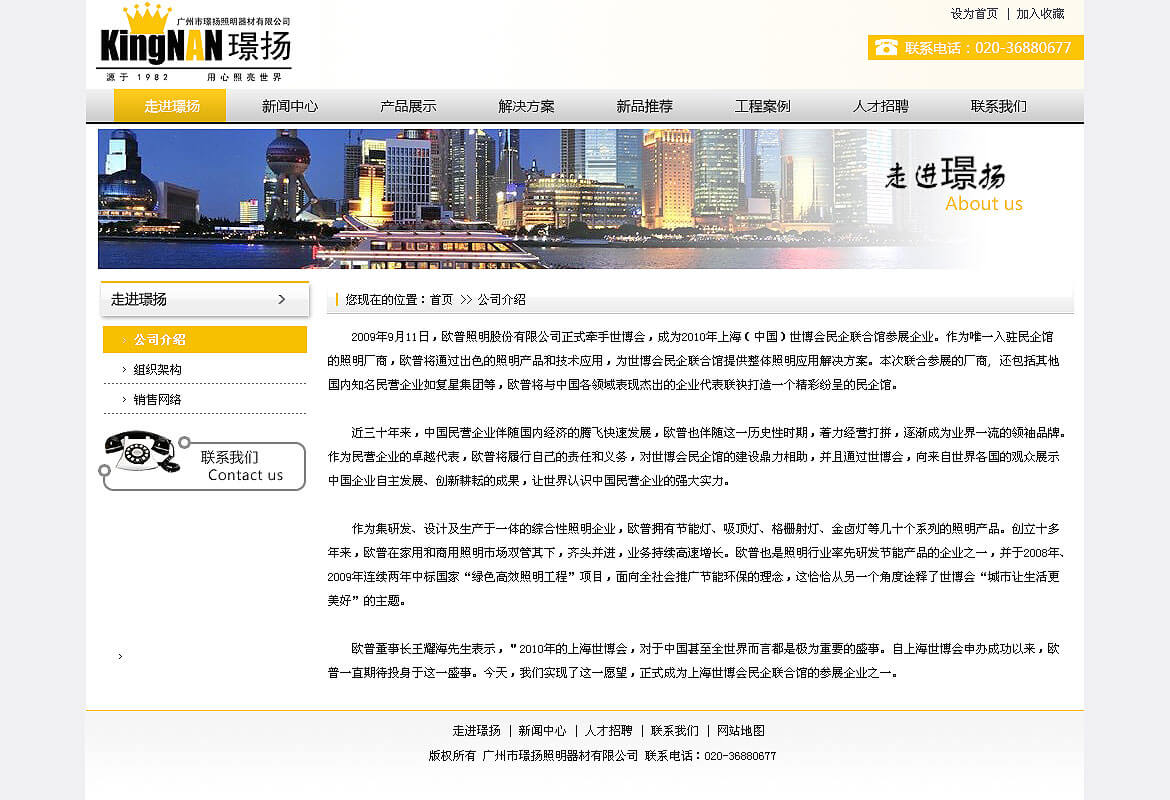Click the footer 网站地图 link
This screenshot has height=800, width=1170.
[740, 731]
